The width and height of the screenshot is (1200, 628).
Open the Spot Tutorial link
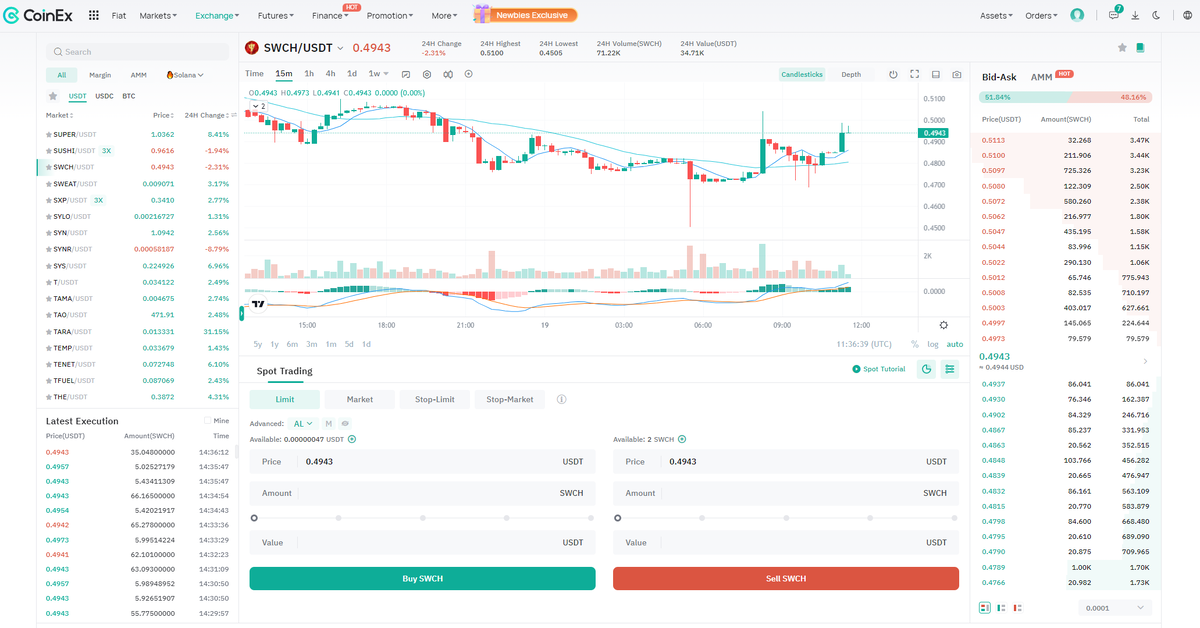point(879,369)
